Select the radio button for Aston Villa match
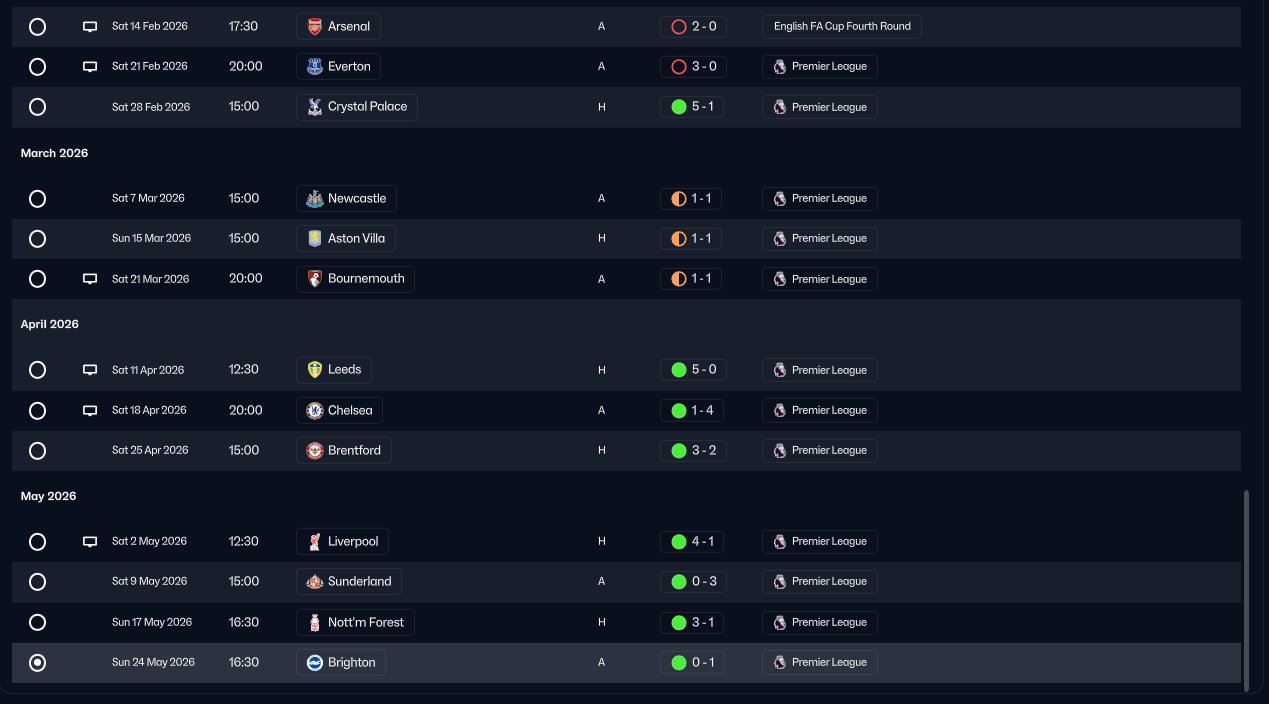This screenshot has width=1269, height=704. pyautogui.click(x=38, y=239)
